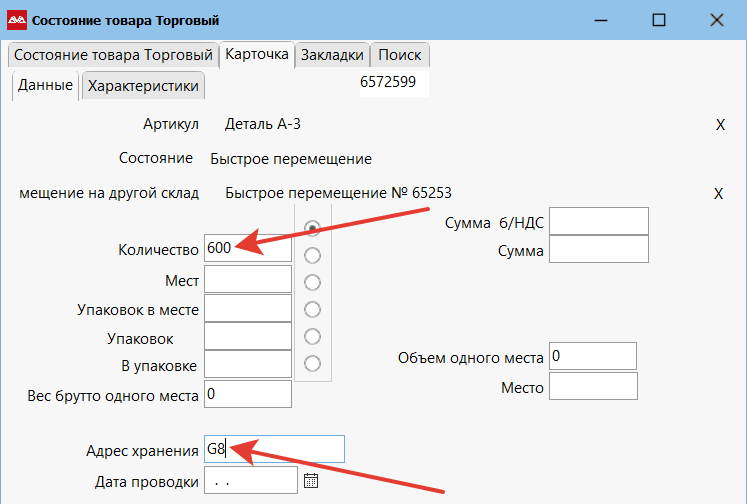The image size is (747, 504).
Task: Focus the Сумма б/НДС input field
Action: pyautogui.click(x=599, y=222)
